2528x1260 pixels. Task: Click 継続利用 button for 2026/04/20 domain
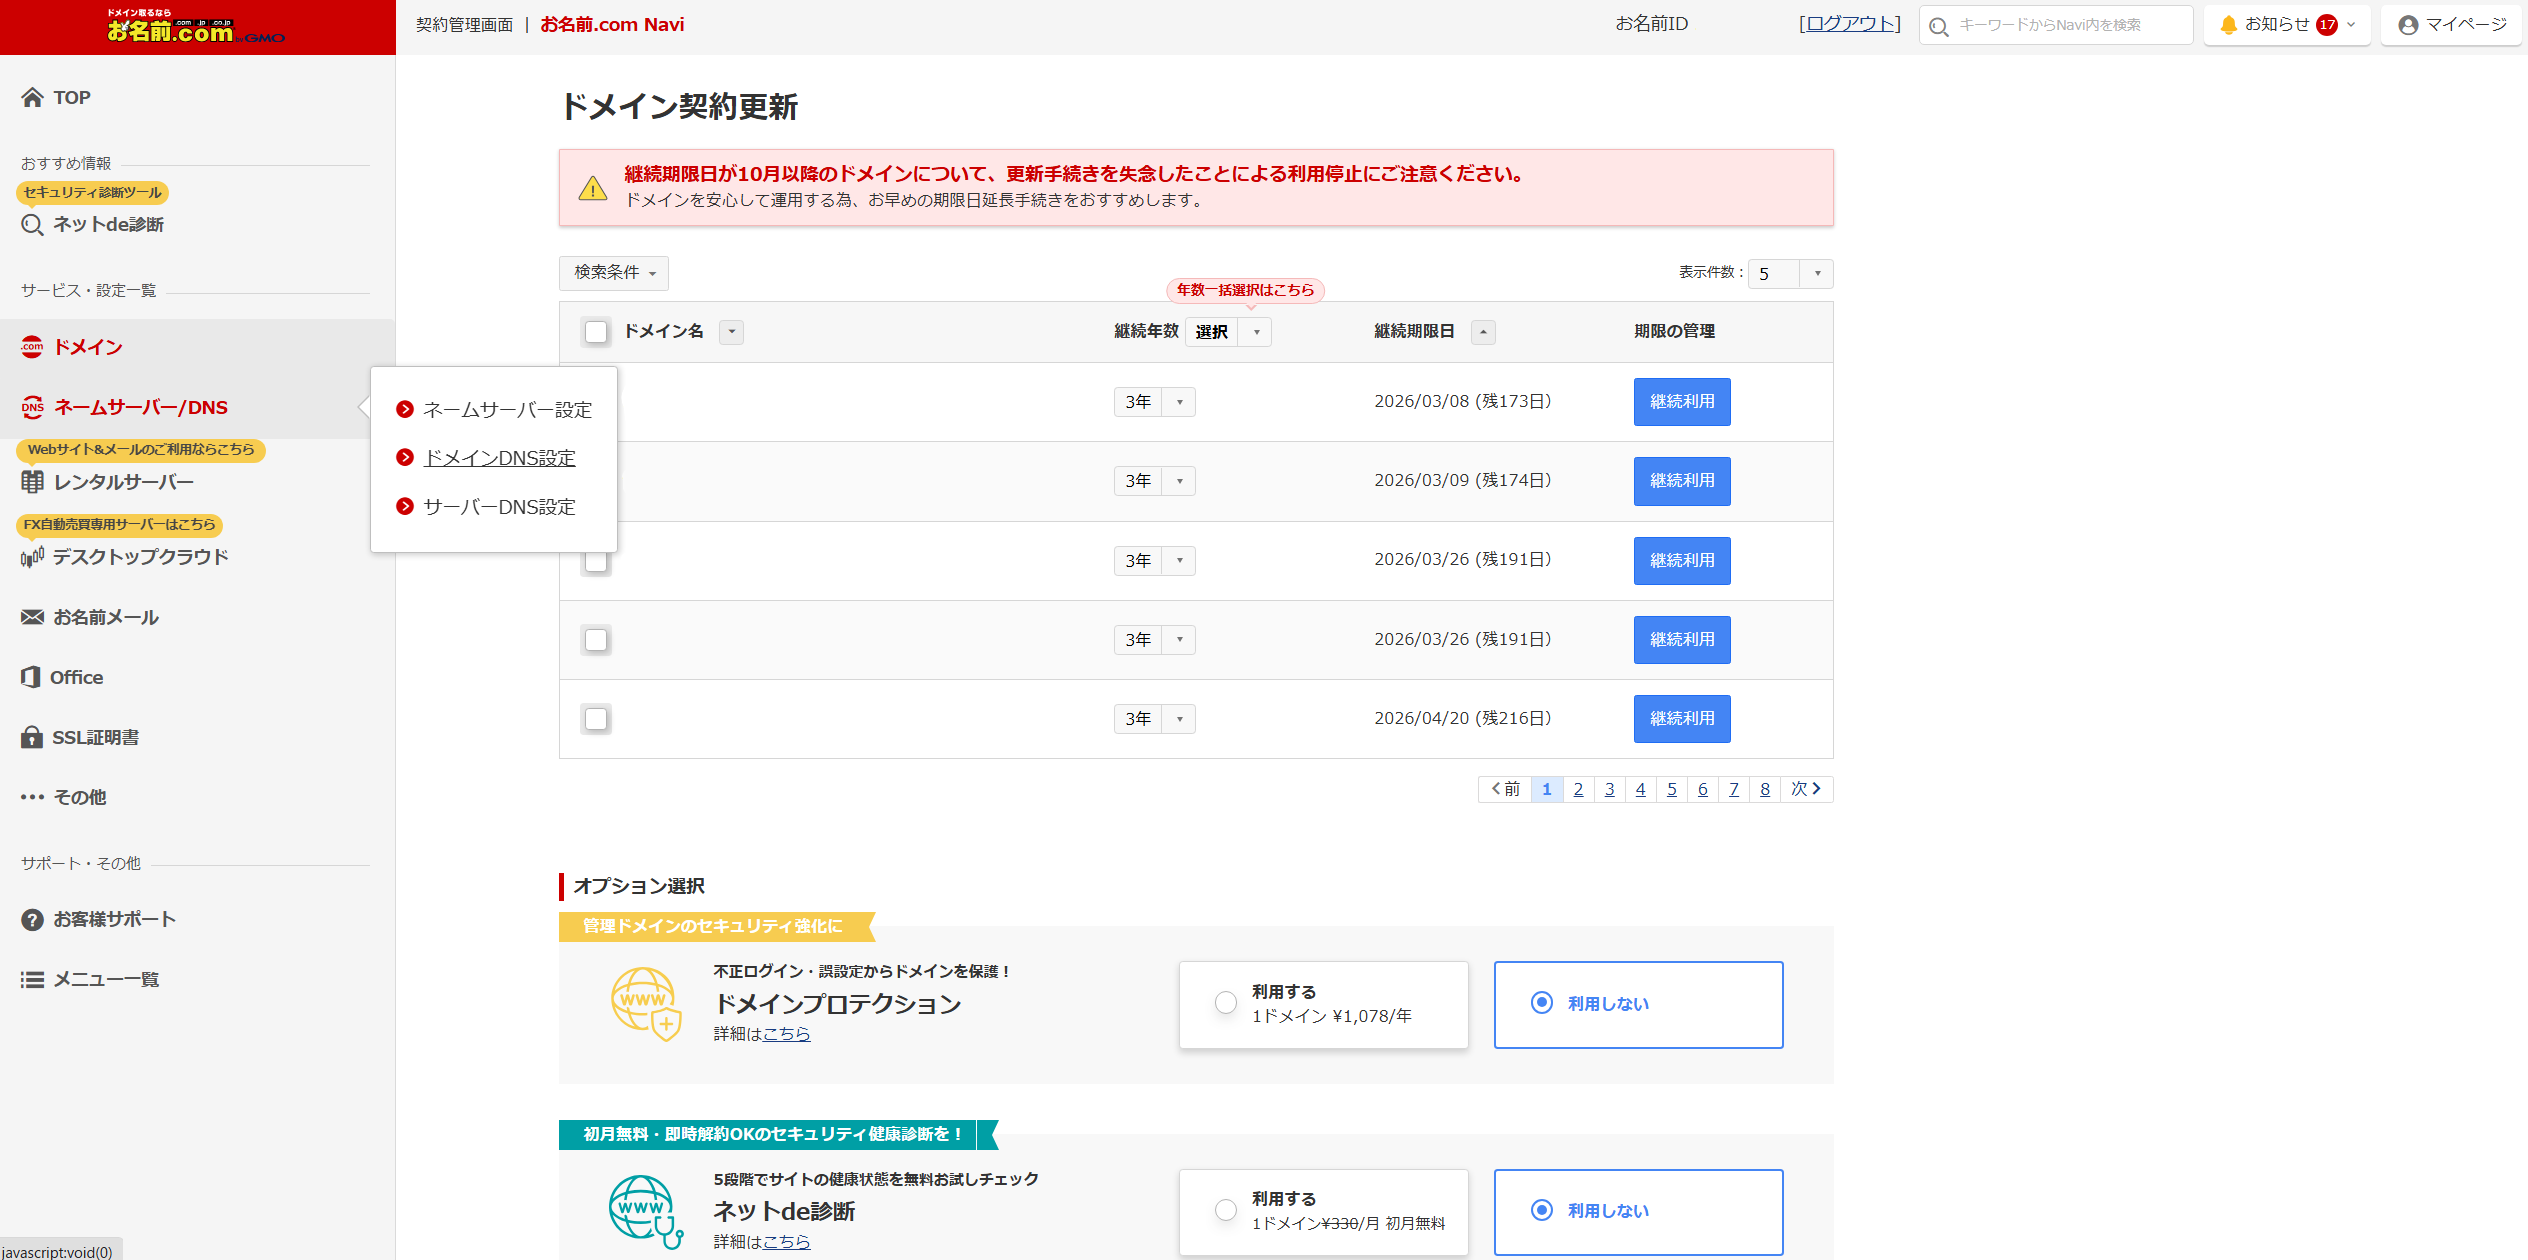(x=1682, y=718)
